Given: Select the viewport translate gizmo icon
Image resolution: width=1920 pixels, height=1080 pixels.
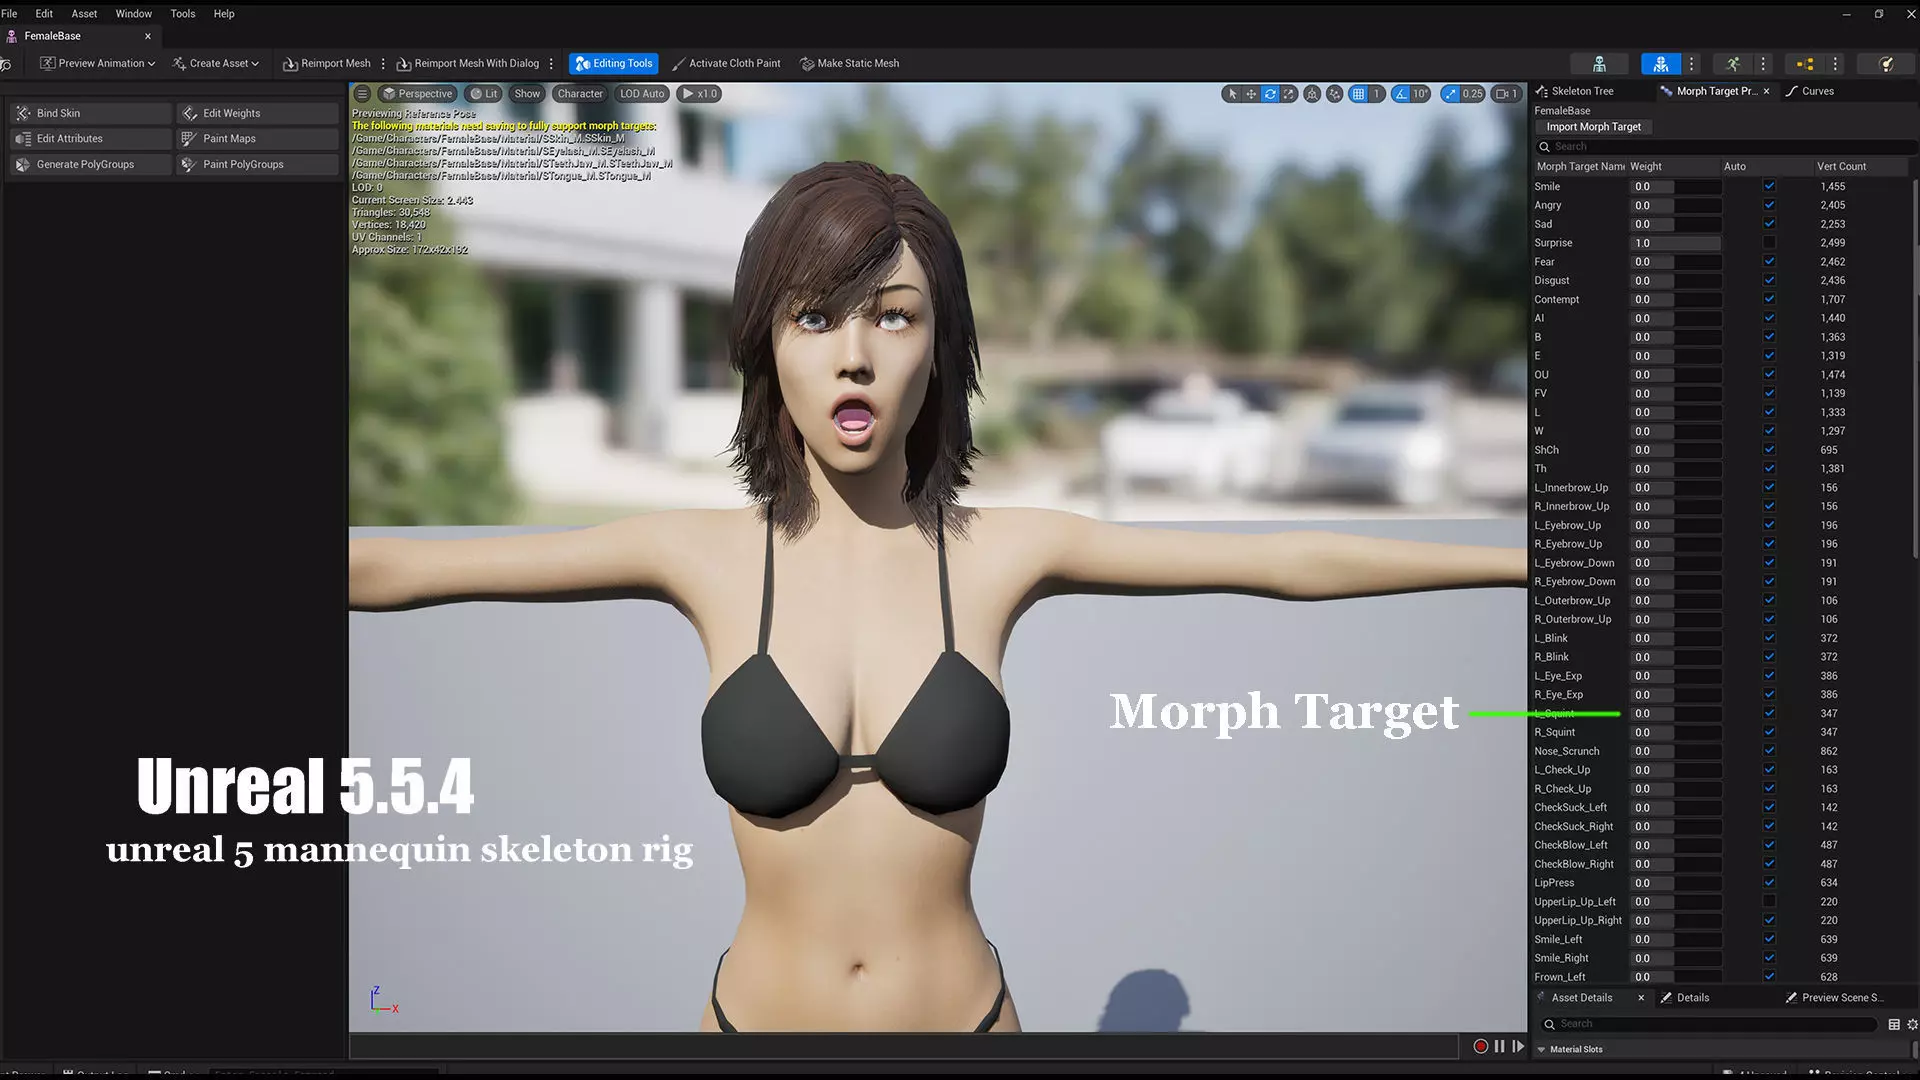Looking at the screenshot, I should 1251,94.
